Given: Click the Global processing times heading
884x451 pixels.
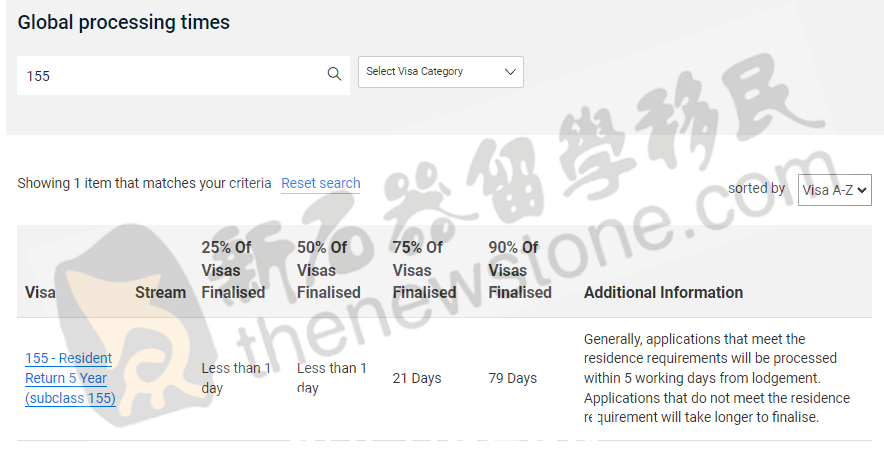Looking at the screenshot, I should coord(123,23).
